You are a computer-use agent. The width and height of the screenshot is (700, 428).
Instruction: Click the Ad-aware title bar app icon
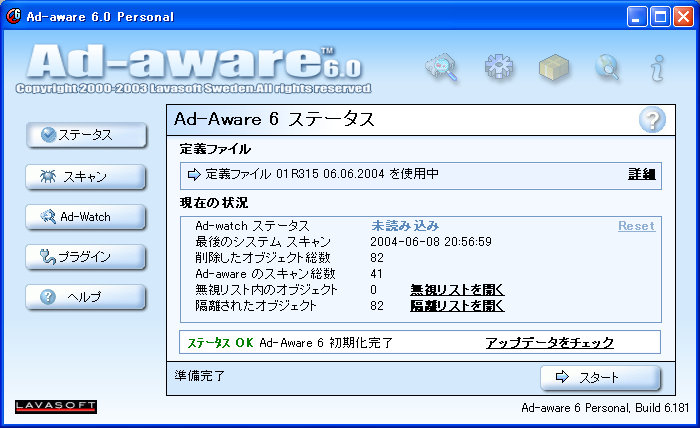coord(14,16)
